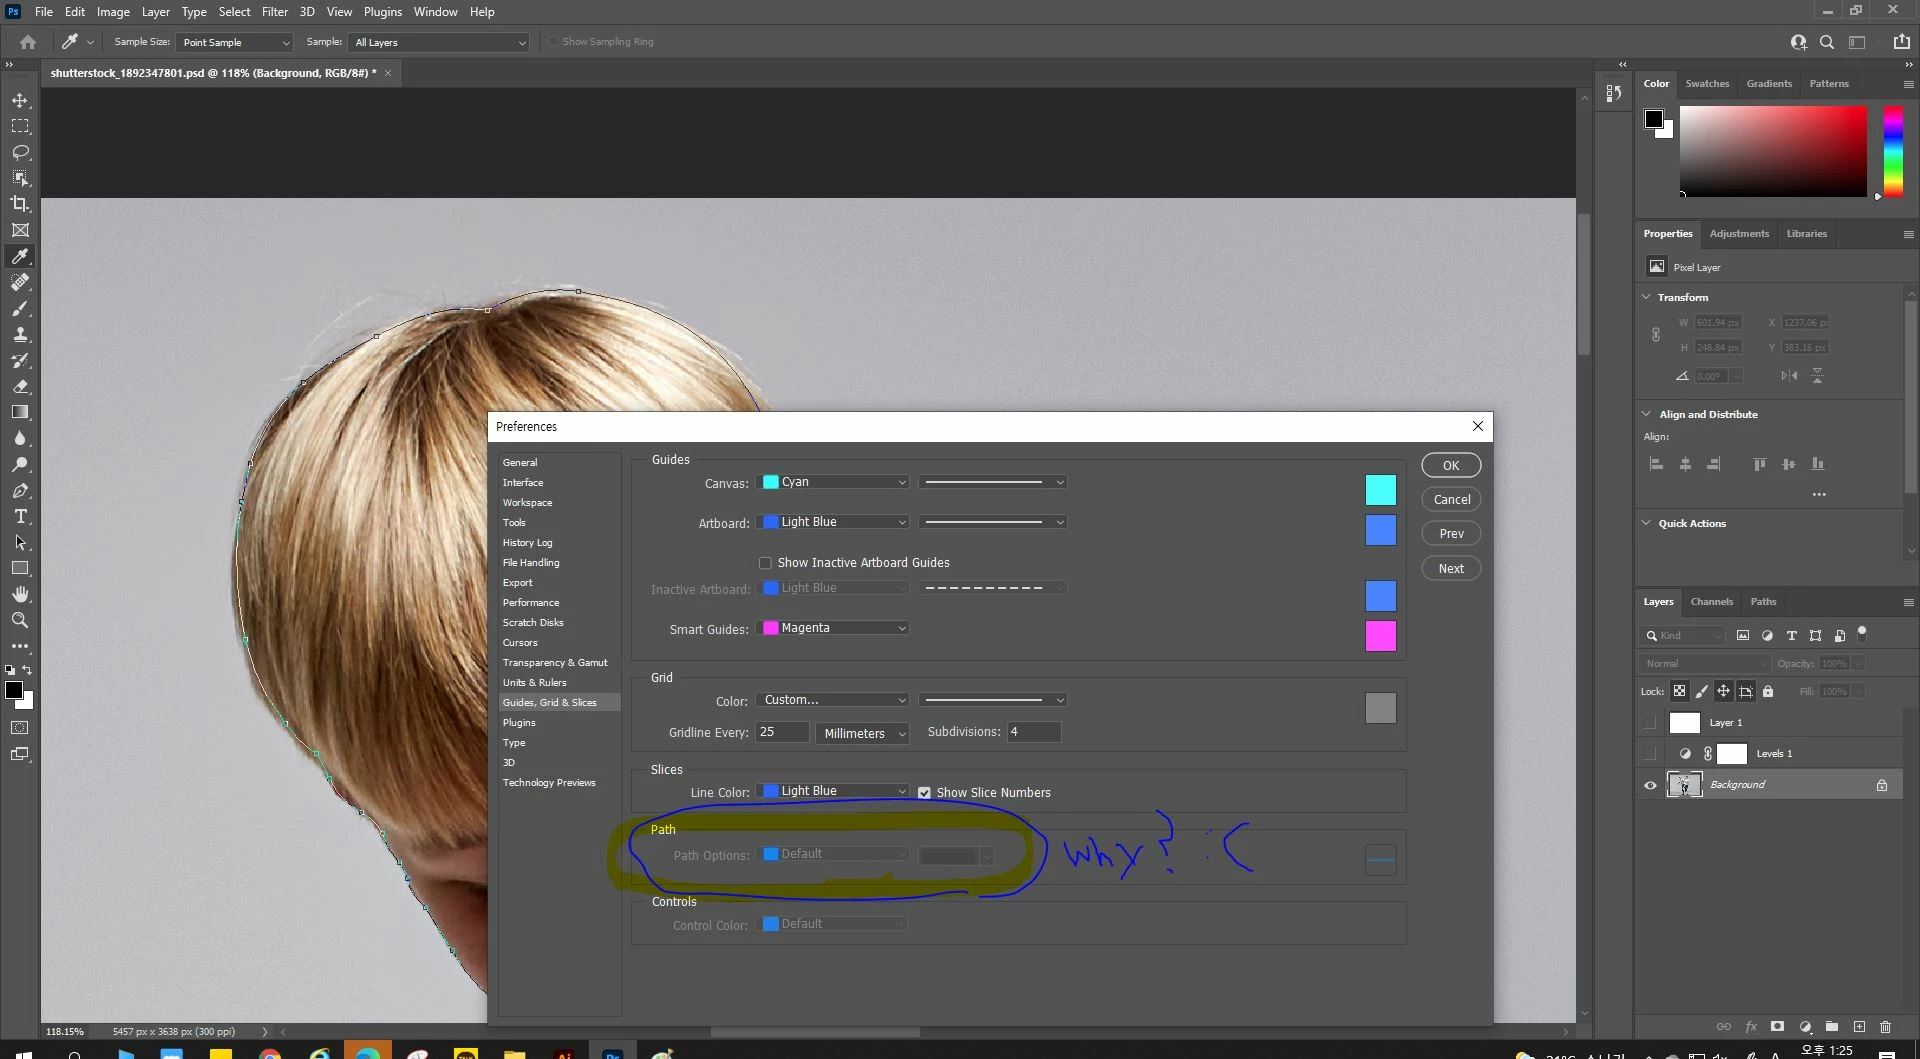Image resolution: width=1920 pixels, height=1059 pixels.
Task: Click the taskbar clock
Action: click(x=1827, y=1051)
